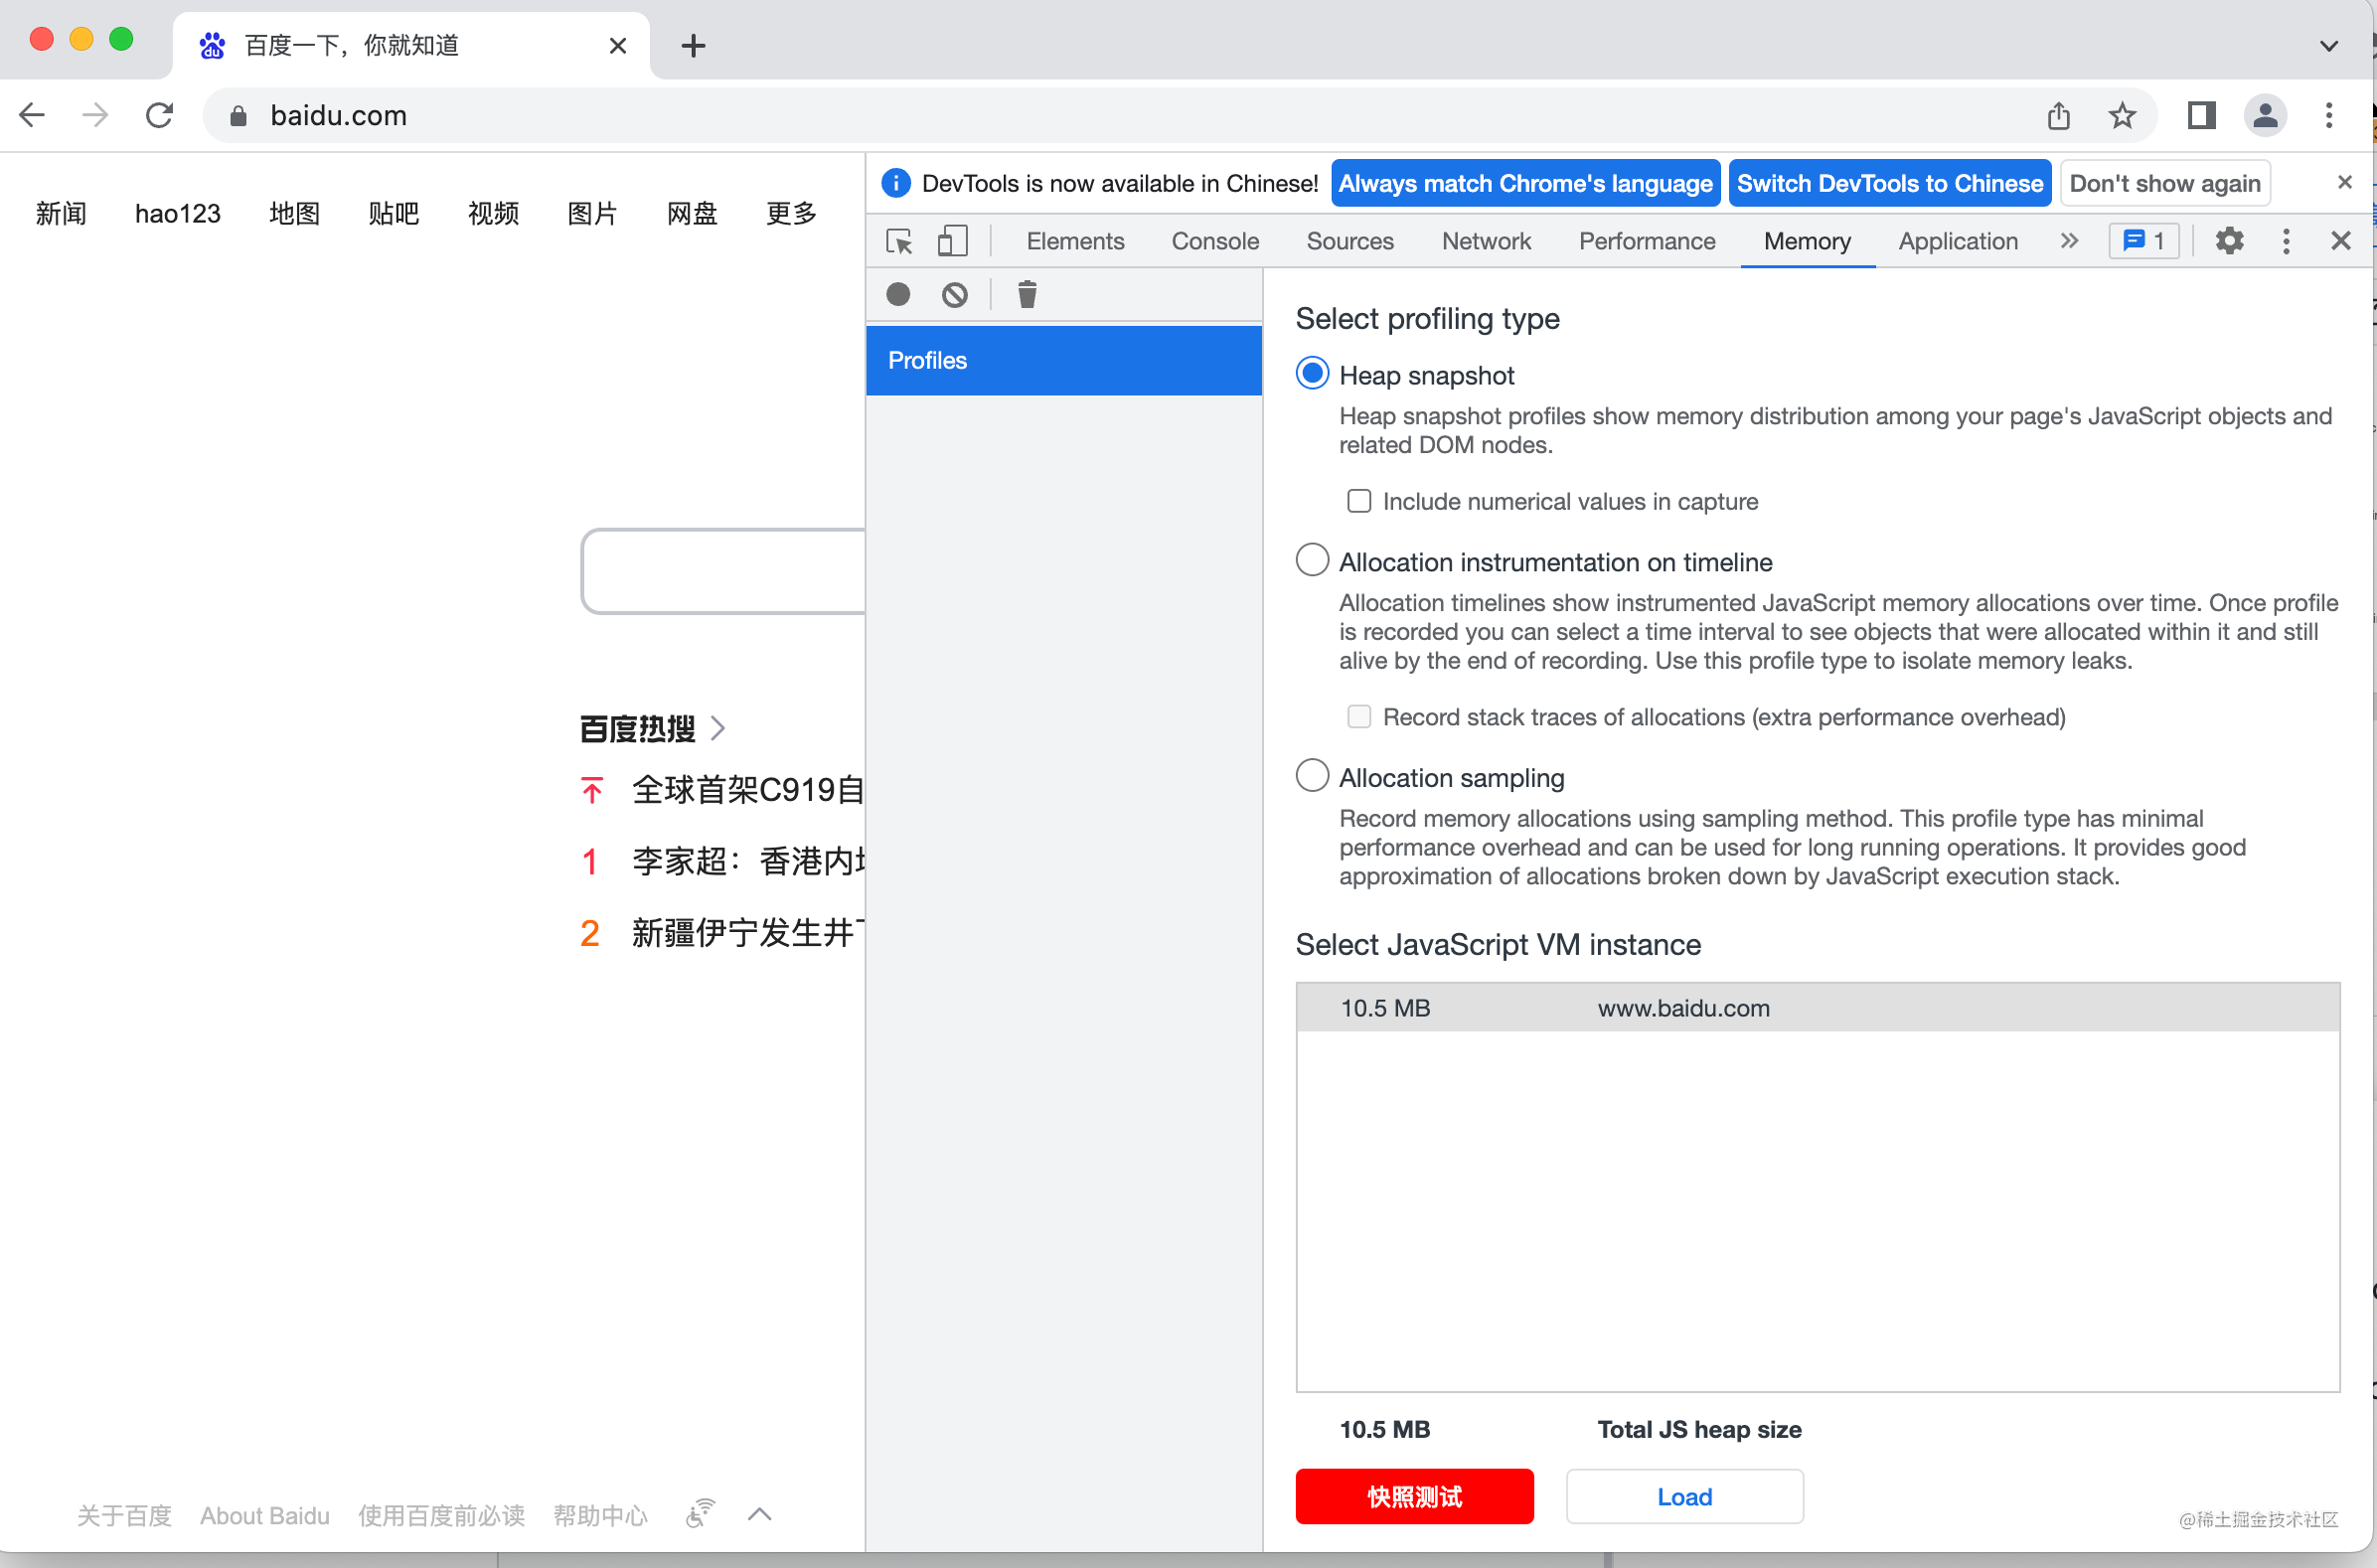Open DevTools three-dot customize menu

2285,241
